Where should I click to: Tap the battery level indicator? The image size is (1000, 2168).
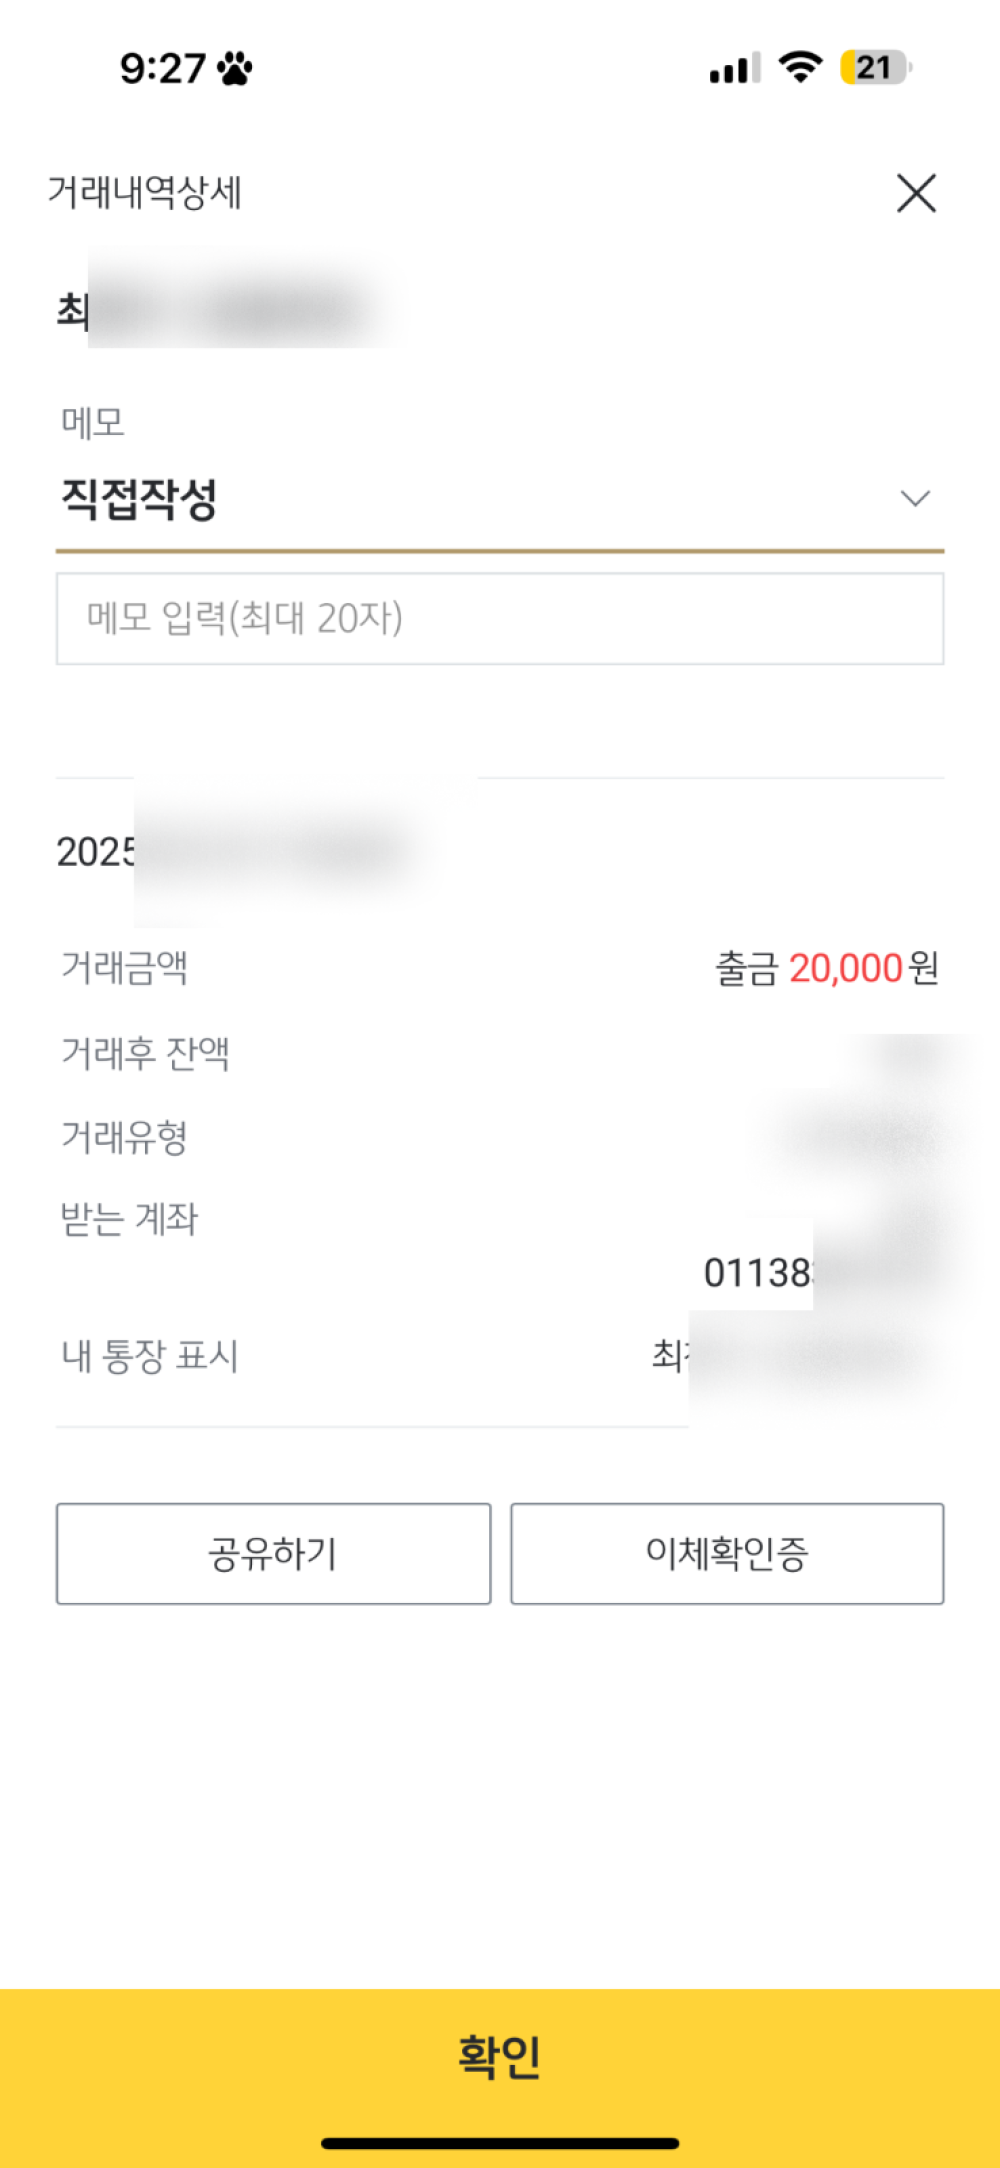click(x=875, y=67)
